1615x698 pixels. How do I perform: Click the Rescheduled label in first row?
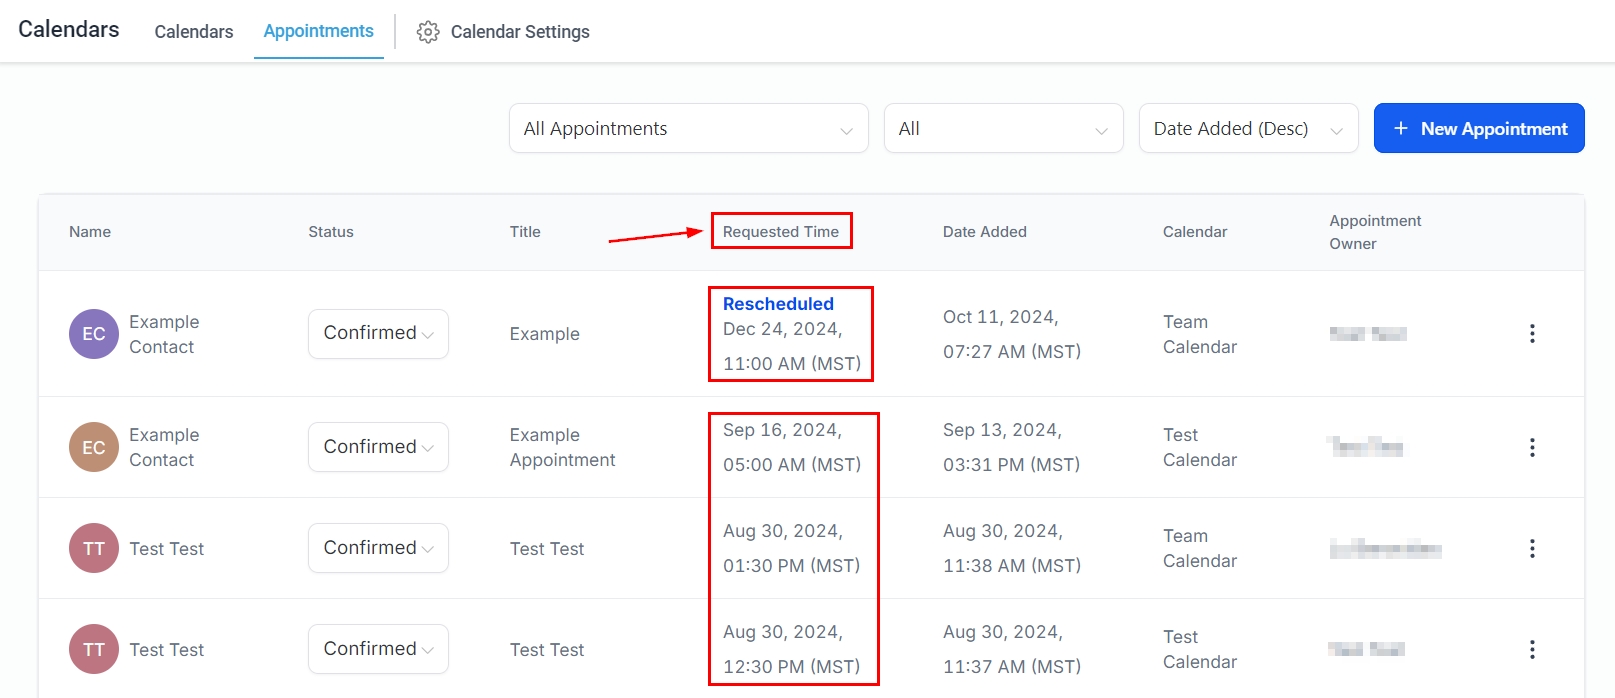point(778,304)
